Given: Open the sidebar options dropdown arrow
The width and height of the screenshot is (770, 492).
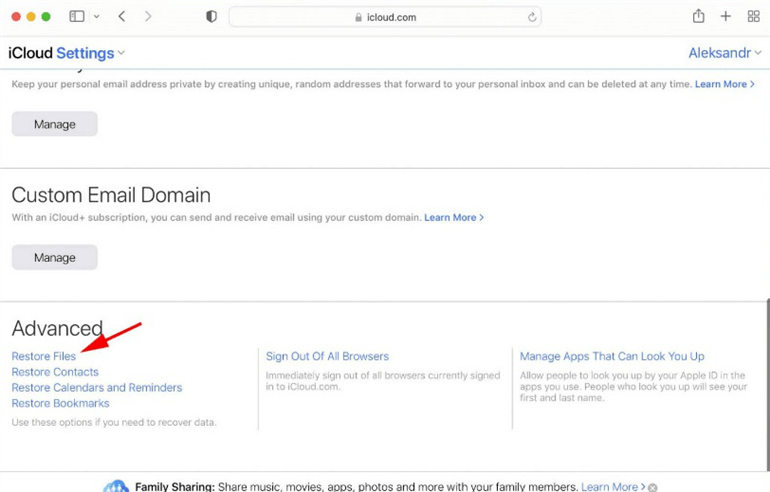Looking at the screenshot, I should (x=96, y=17).
